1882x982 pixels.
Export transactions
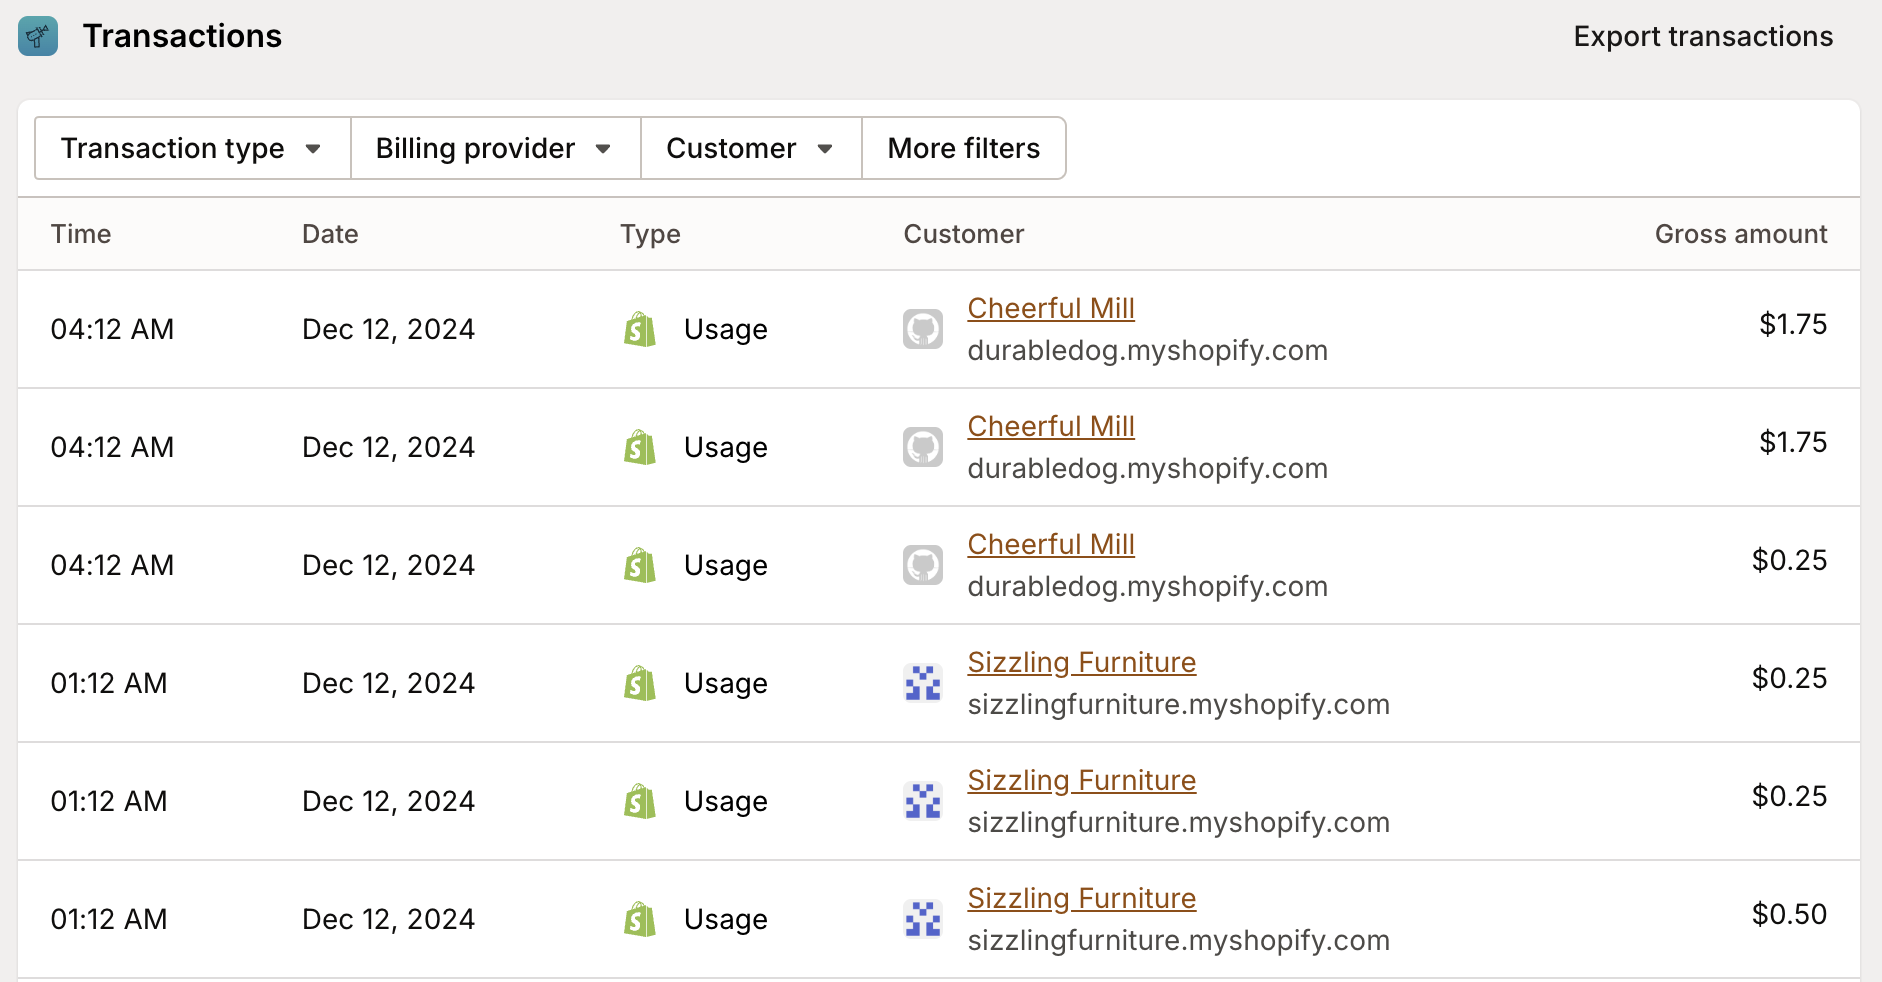click(x=1702, y=37)
